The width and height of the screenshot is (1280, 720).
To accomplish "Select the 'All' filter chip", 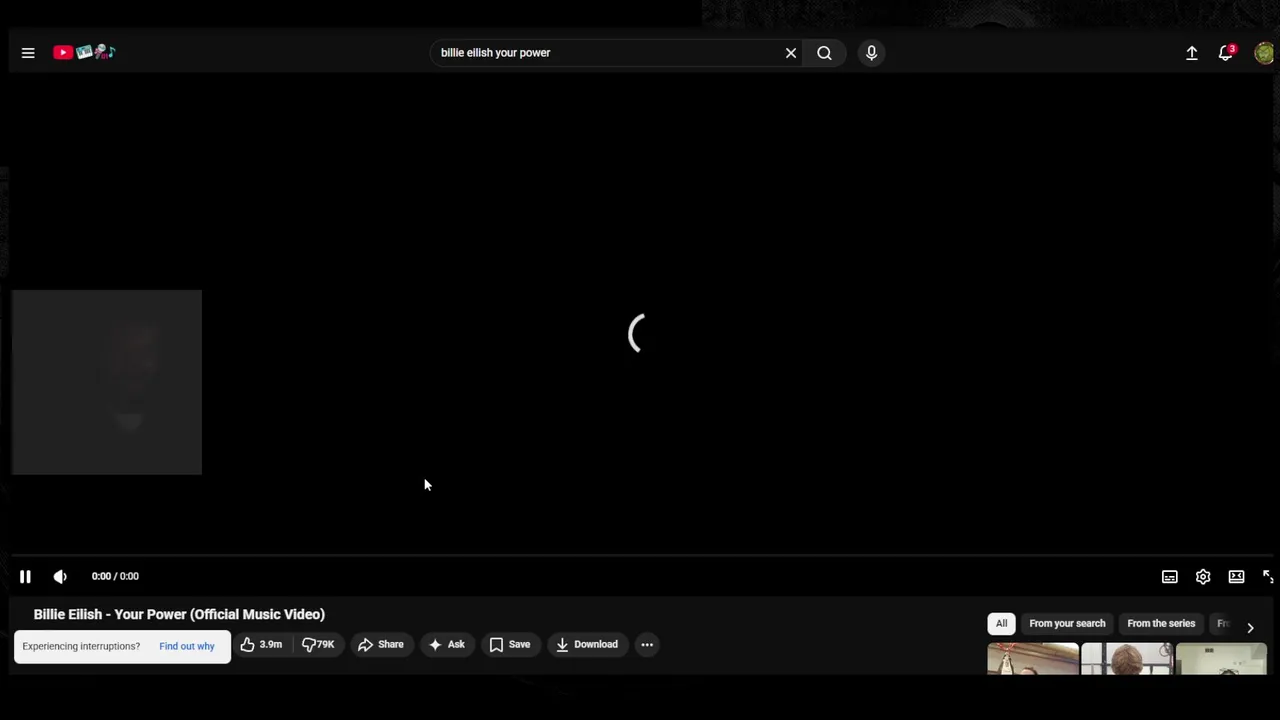I will (x=1001, y=623).
